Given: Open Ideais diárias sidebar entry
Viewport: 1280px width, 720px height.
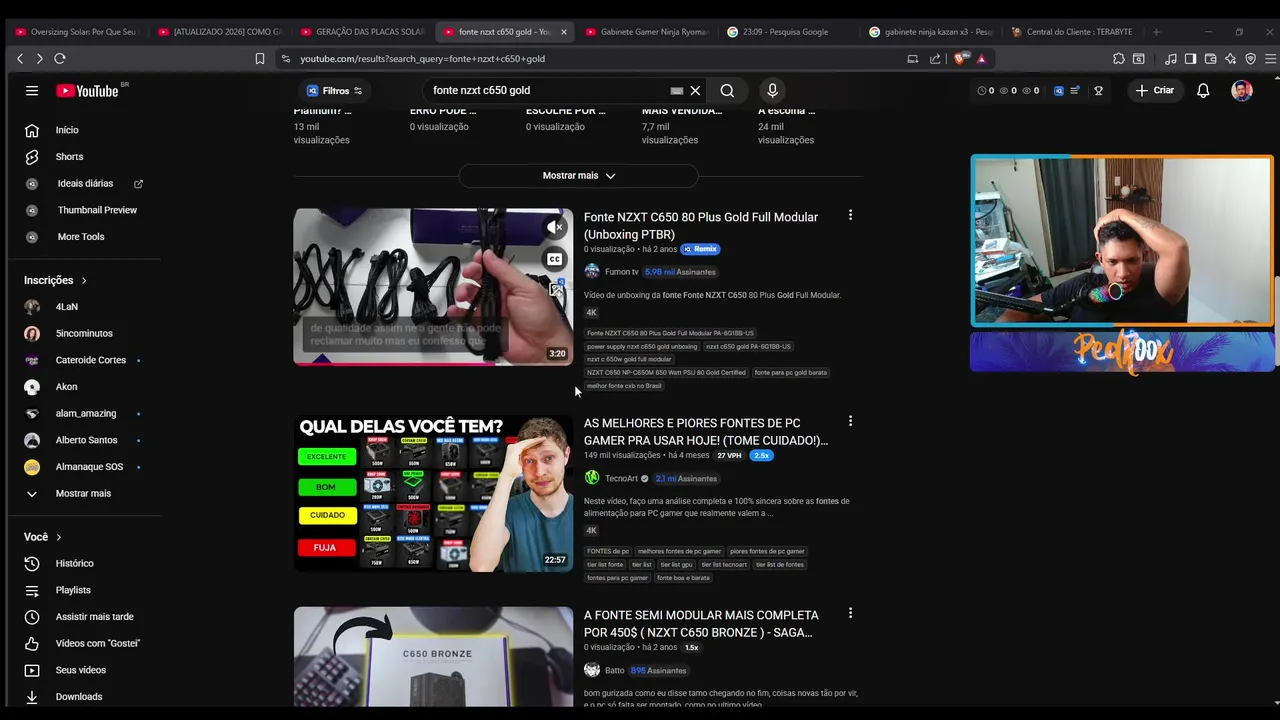Looking at the screenshot, I should point(85,183).
